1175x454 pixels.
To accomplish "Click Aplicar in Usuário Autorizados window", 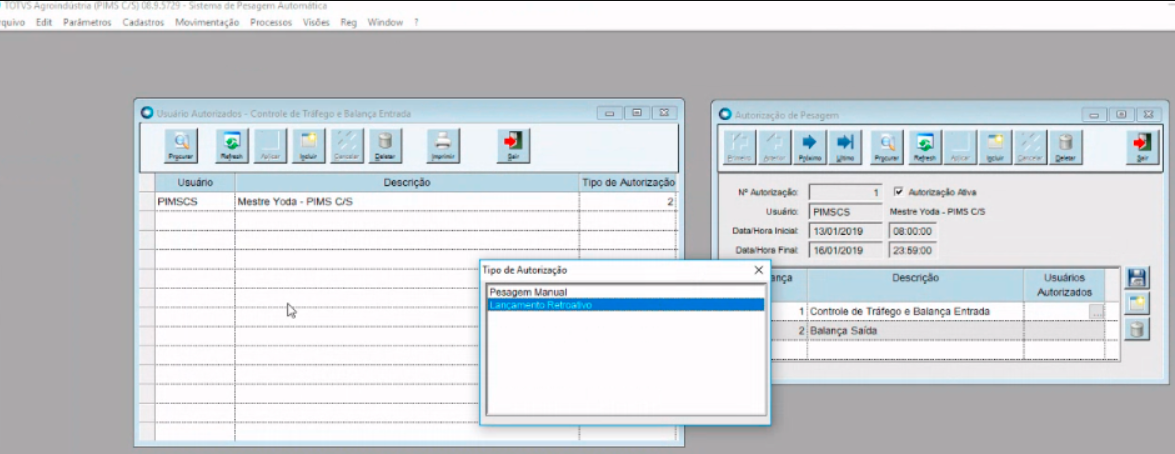I will click(x=270, y=145).
